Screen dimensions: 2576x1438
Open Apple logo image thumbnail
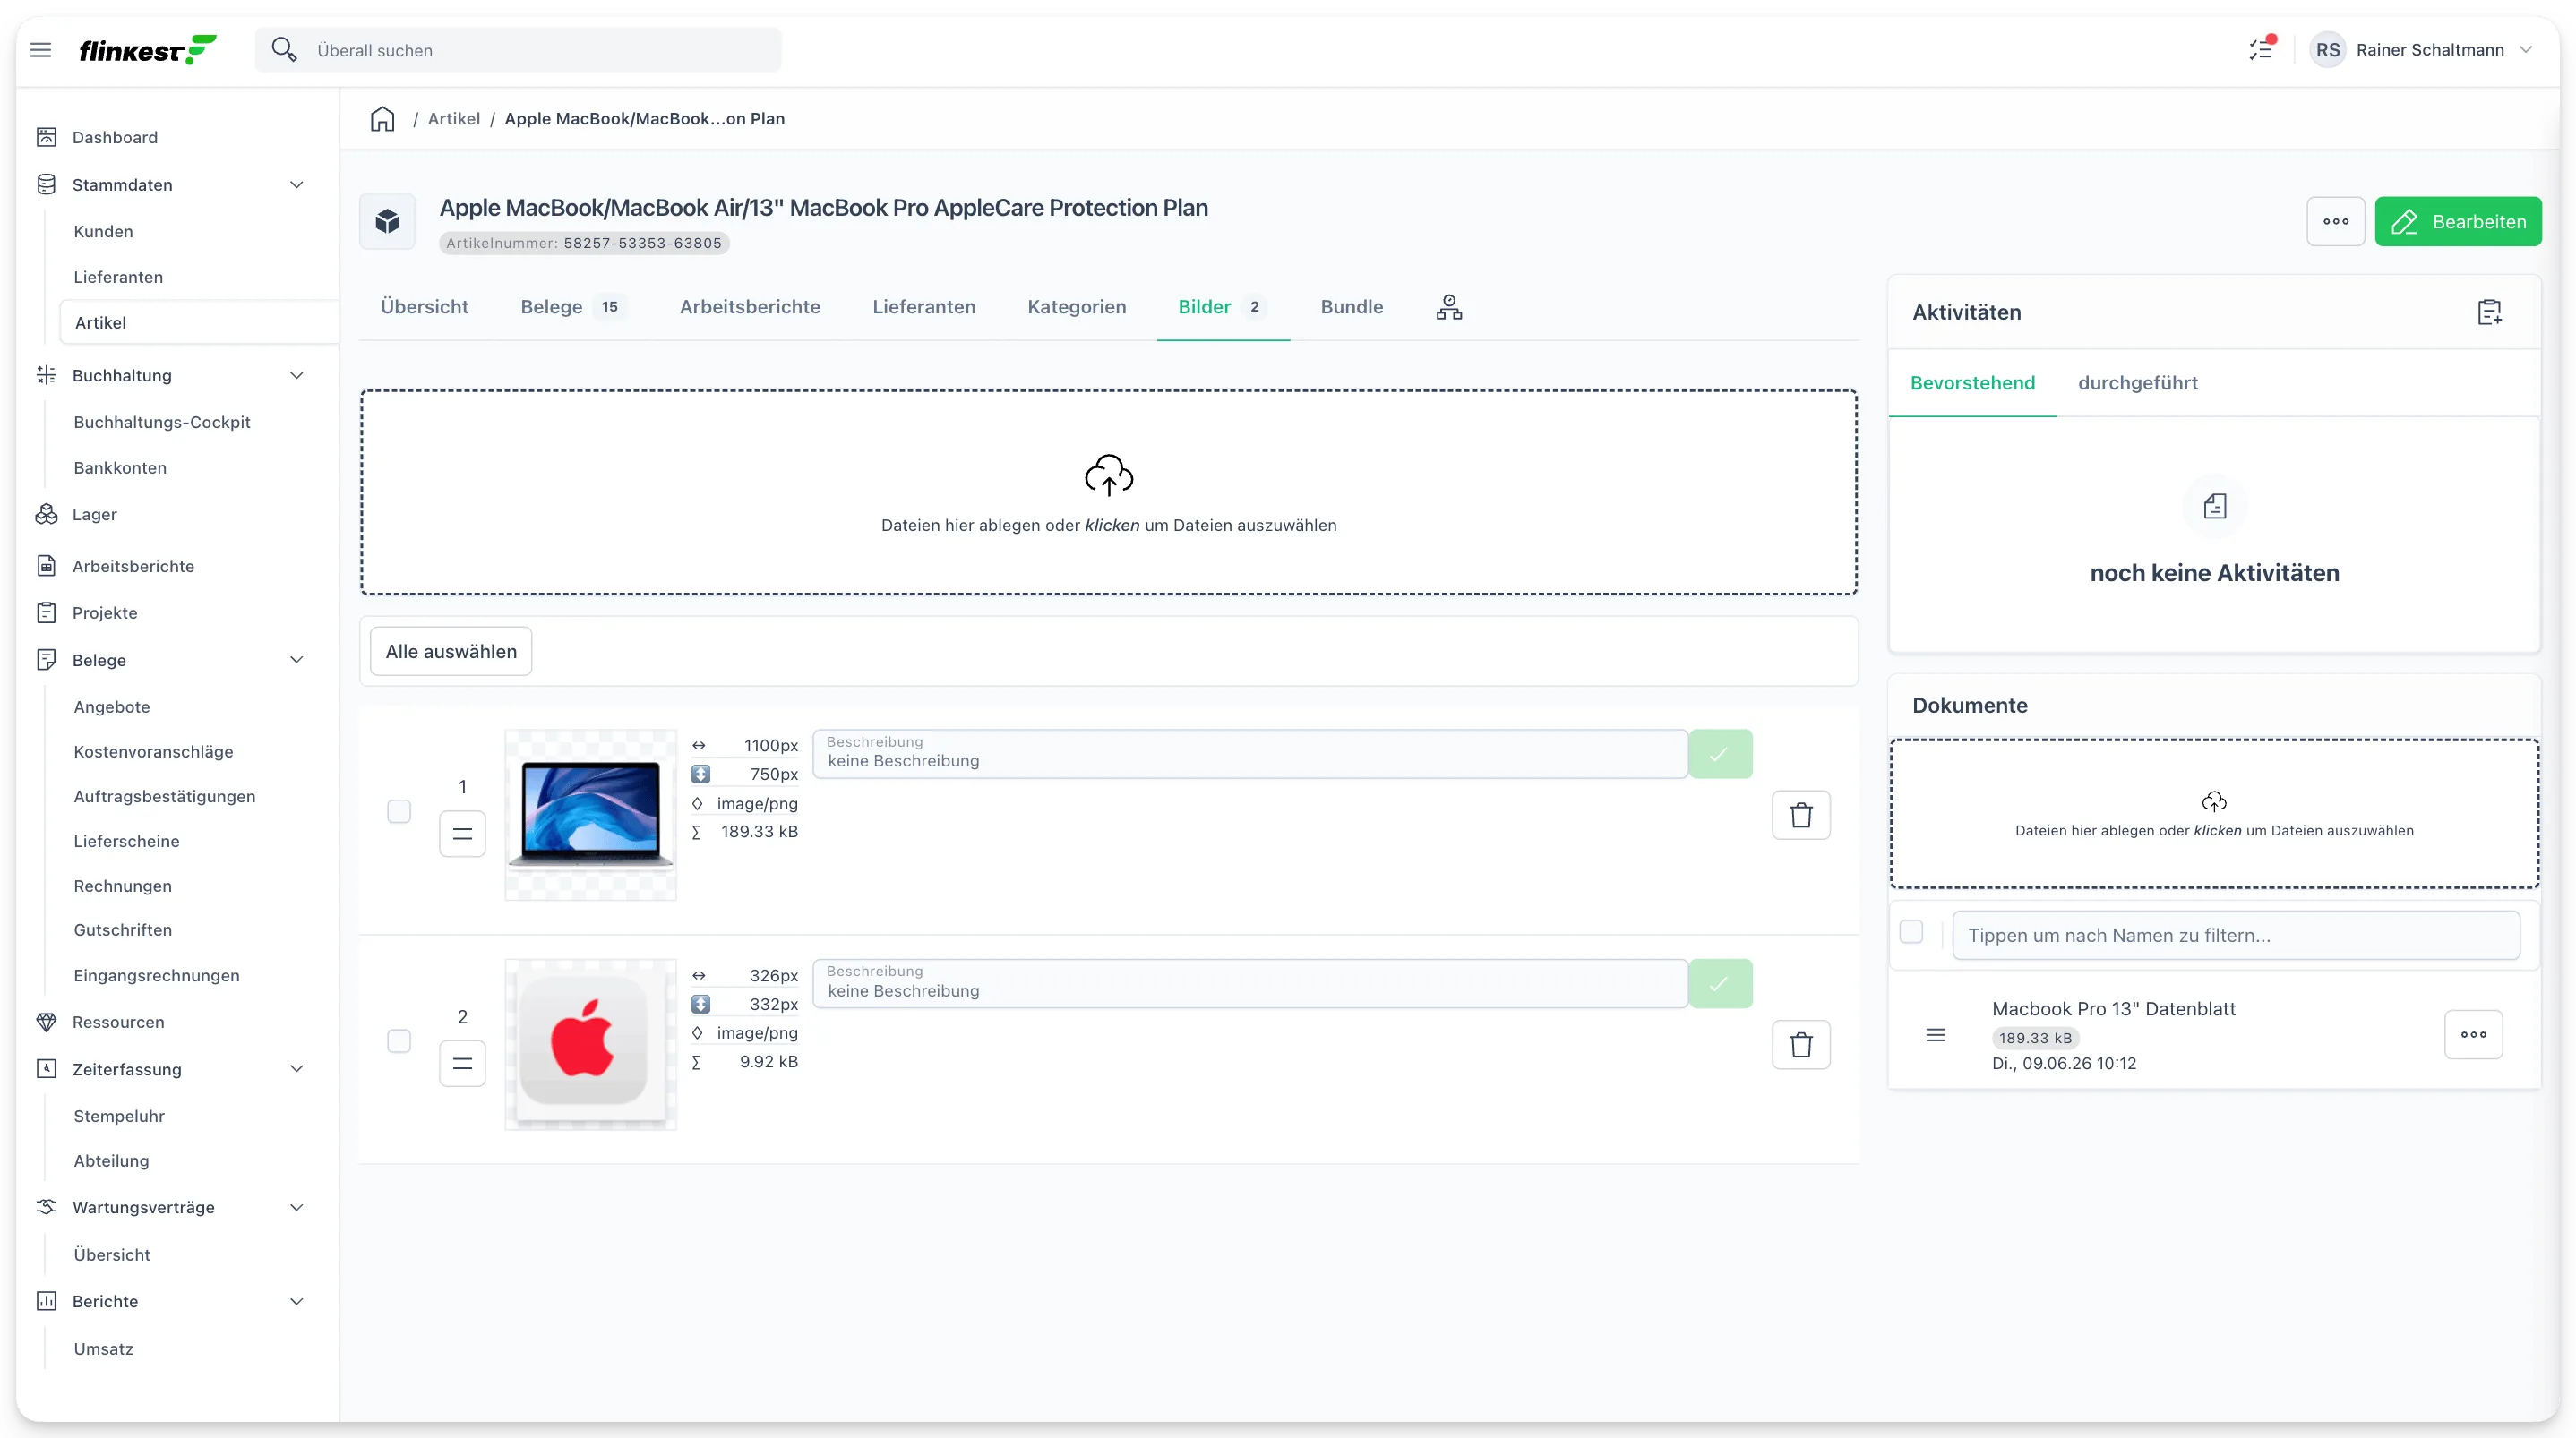(x=591, y=1045)
